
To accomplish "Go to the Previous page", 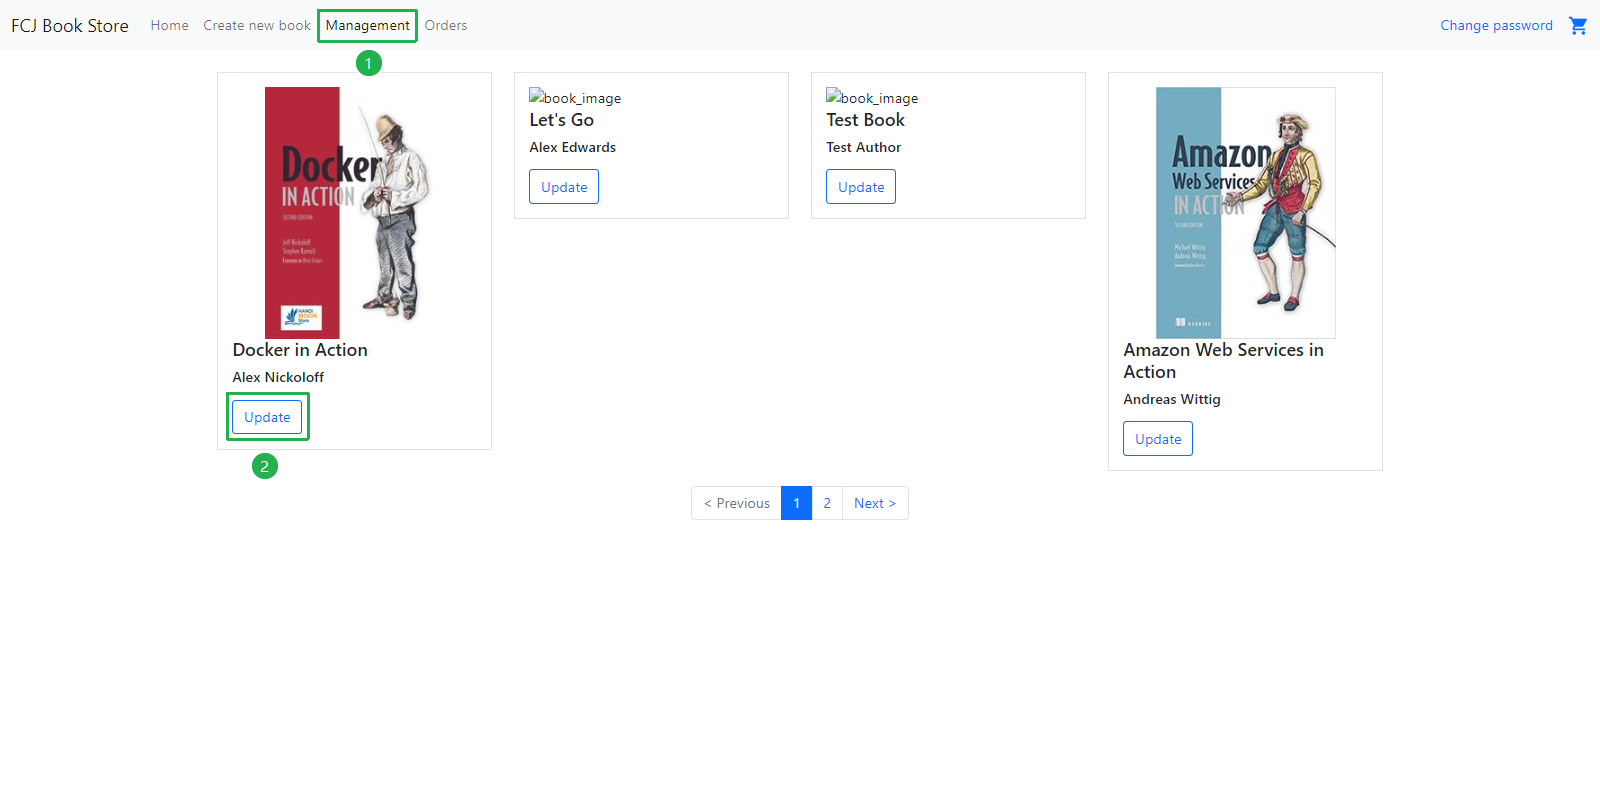I will coord(737,503).
